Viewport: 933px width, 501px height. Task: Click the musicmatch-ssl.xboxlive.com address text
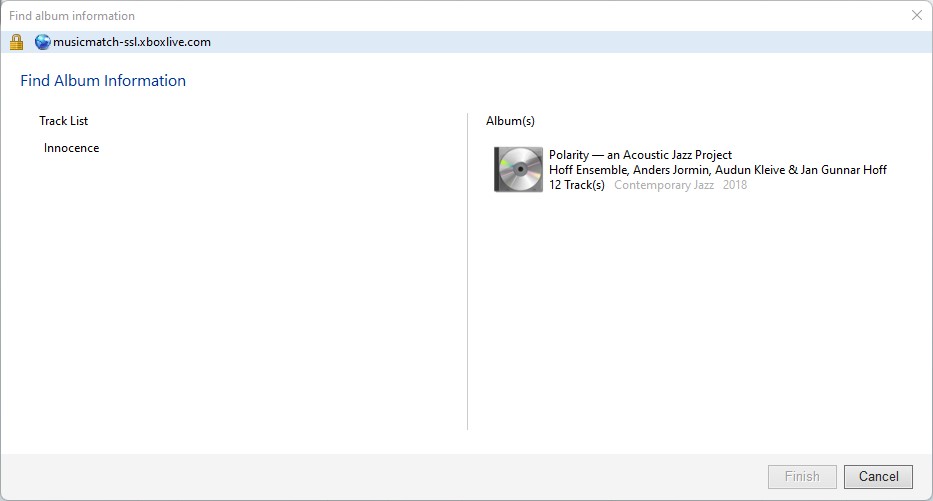coord(132,42)
